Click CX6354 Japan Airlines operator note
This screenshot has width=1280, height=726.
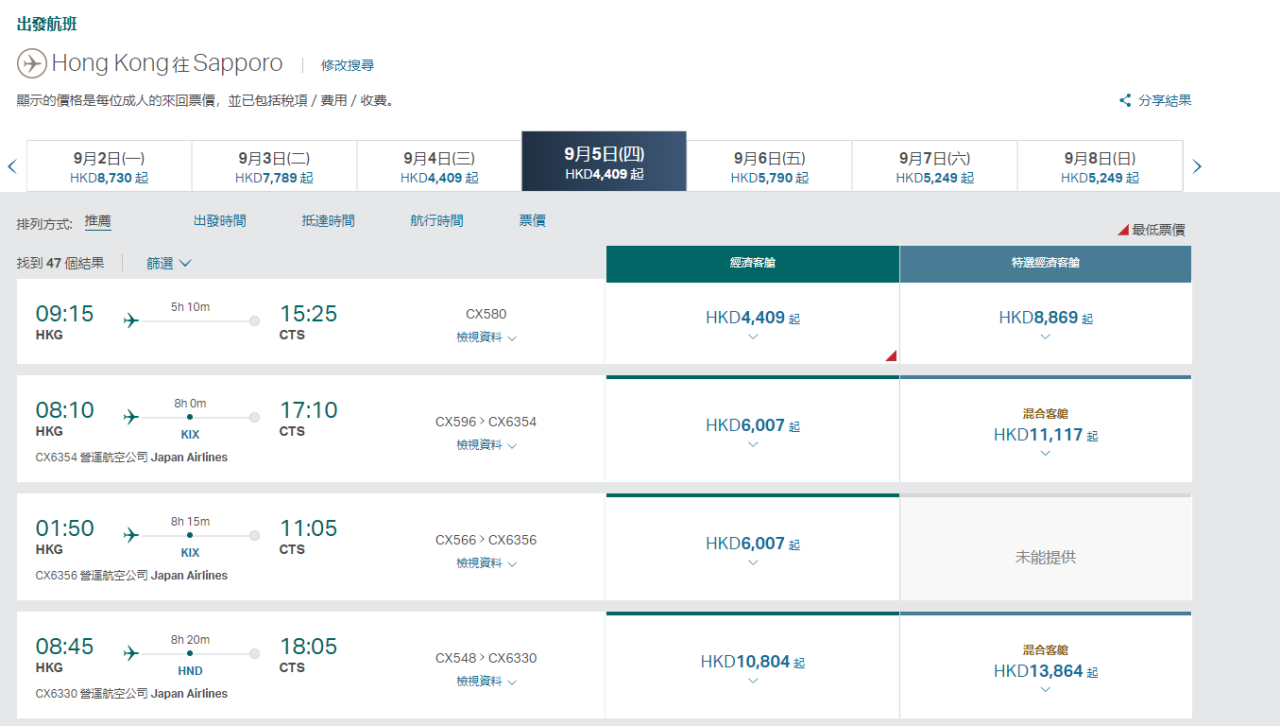tap(131, 457)
